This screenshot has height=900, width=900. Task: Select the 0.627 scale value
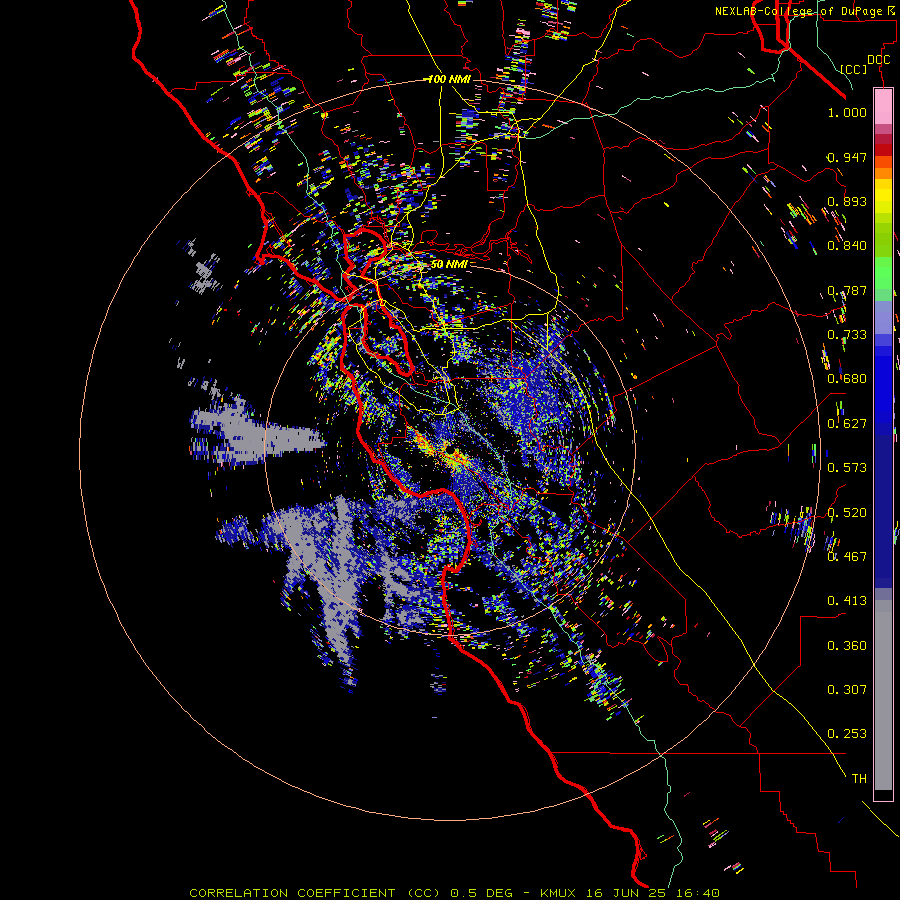click(847, 424)
